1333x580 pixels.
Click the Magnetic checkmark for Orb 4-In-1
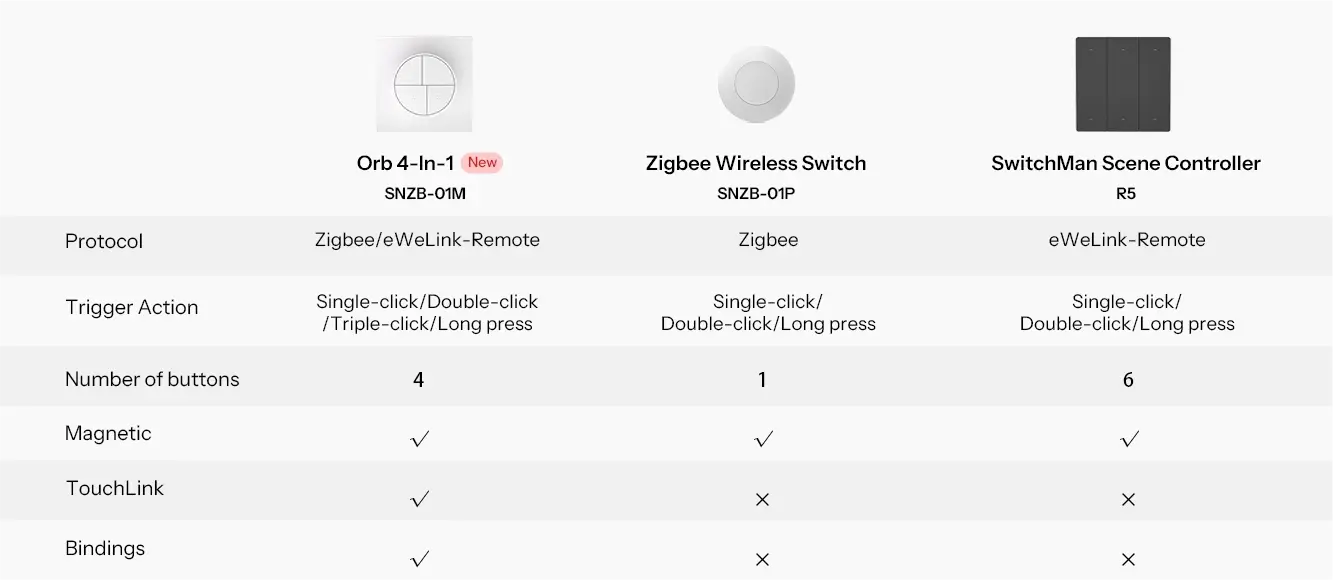click(x=420, y=439)
